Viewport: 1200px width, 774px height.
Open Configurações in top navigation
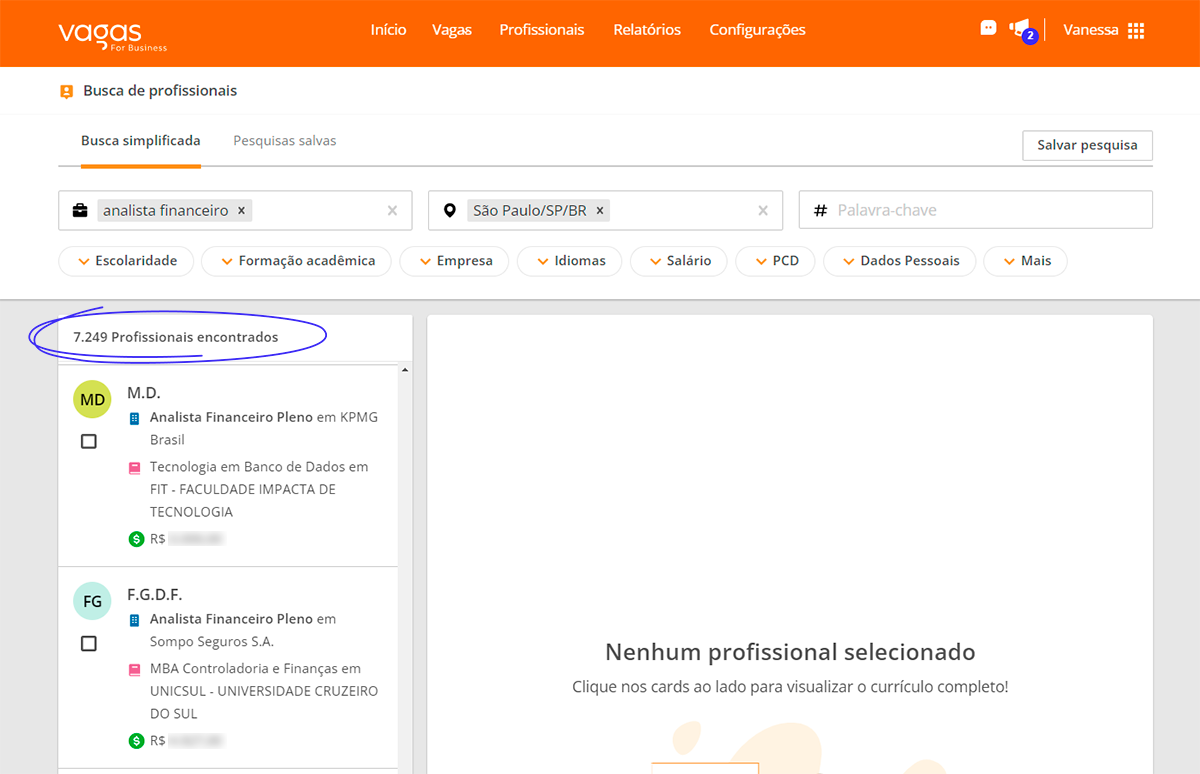(757, 30)
